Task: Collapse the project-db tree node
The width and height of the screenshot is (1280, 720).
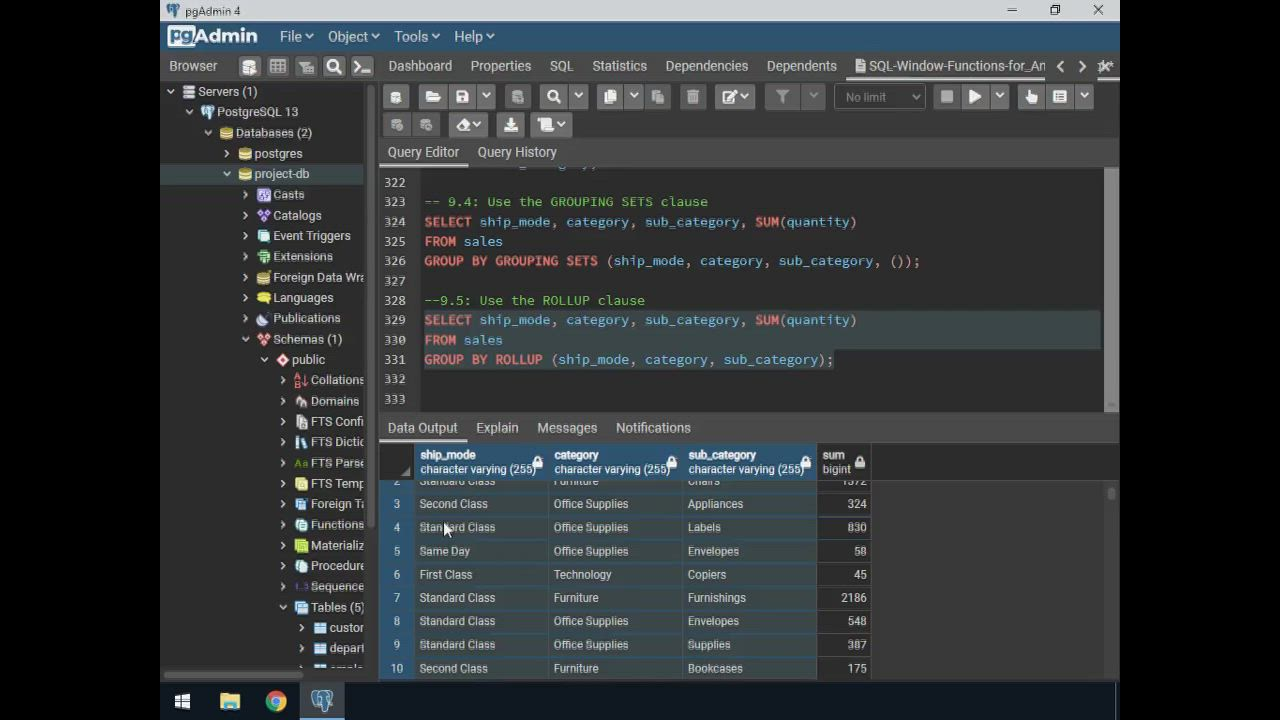Action: 227,174
